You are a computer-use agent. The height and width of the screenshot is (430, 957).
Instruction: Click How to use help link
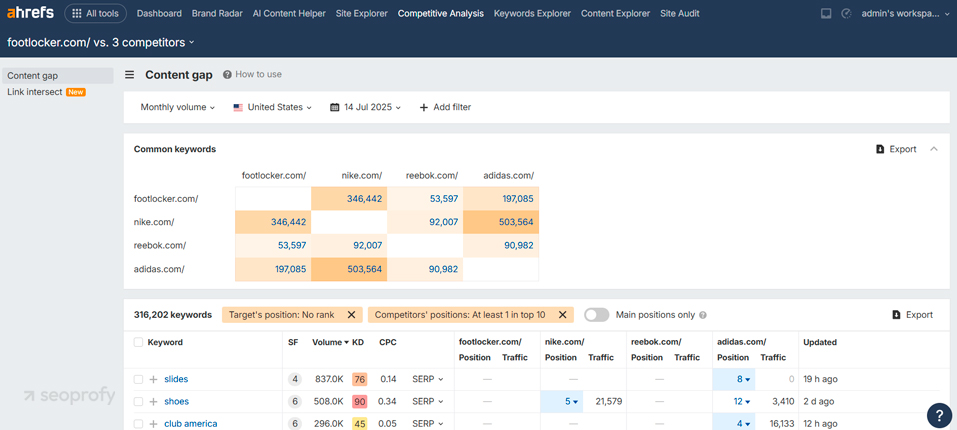point(252,74)
